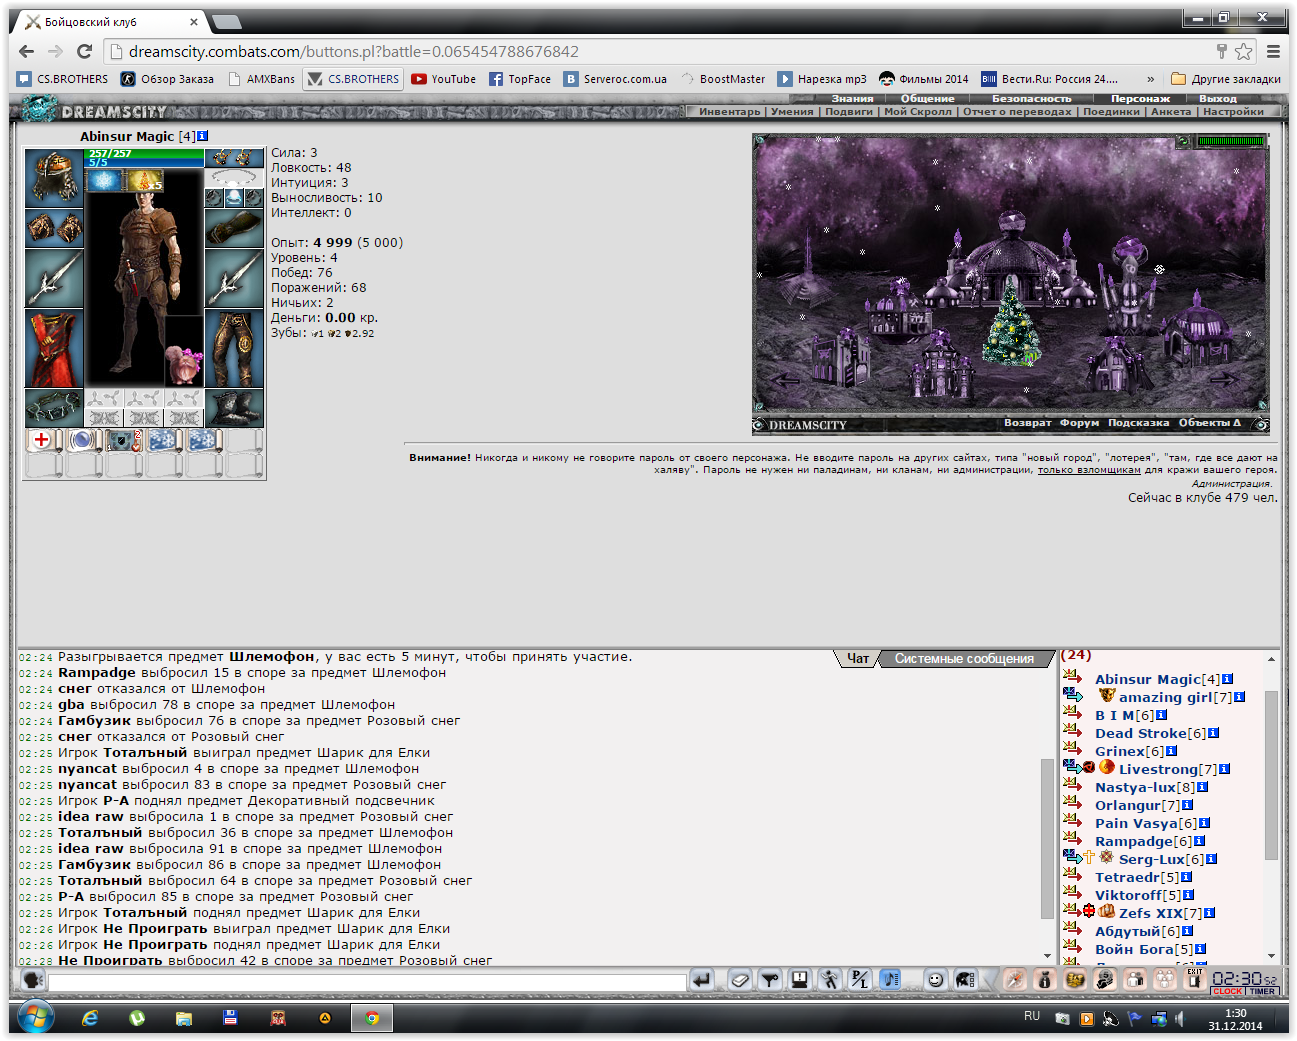Open the TopFace bookmark
The height and width of the screenshot is (1041, 1297).
coord(520,79)
